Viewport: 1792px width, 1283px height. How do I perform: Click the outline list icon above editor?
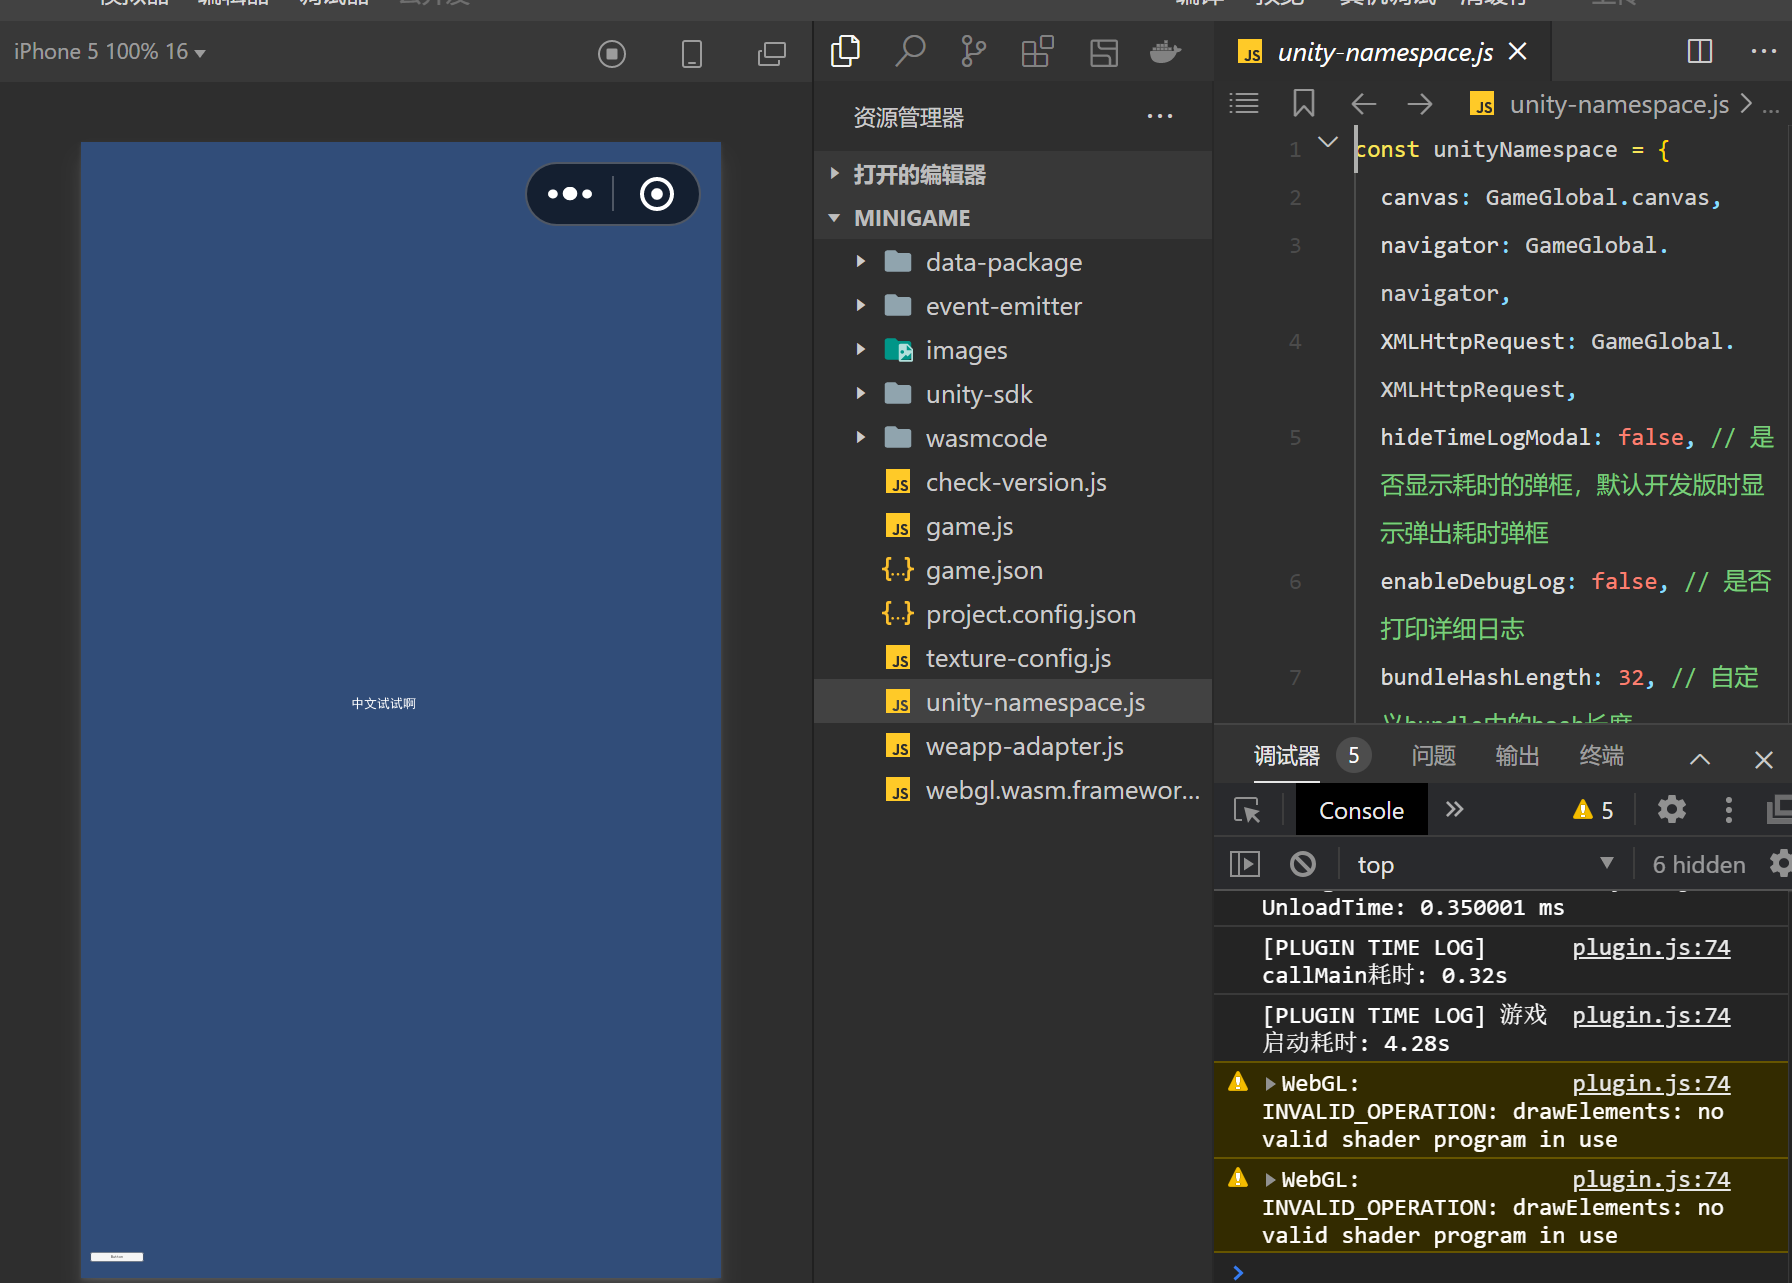pos(1244,103)
